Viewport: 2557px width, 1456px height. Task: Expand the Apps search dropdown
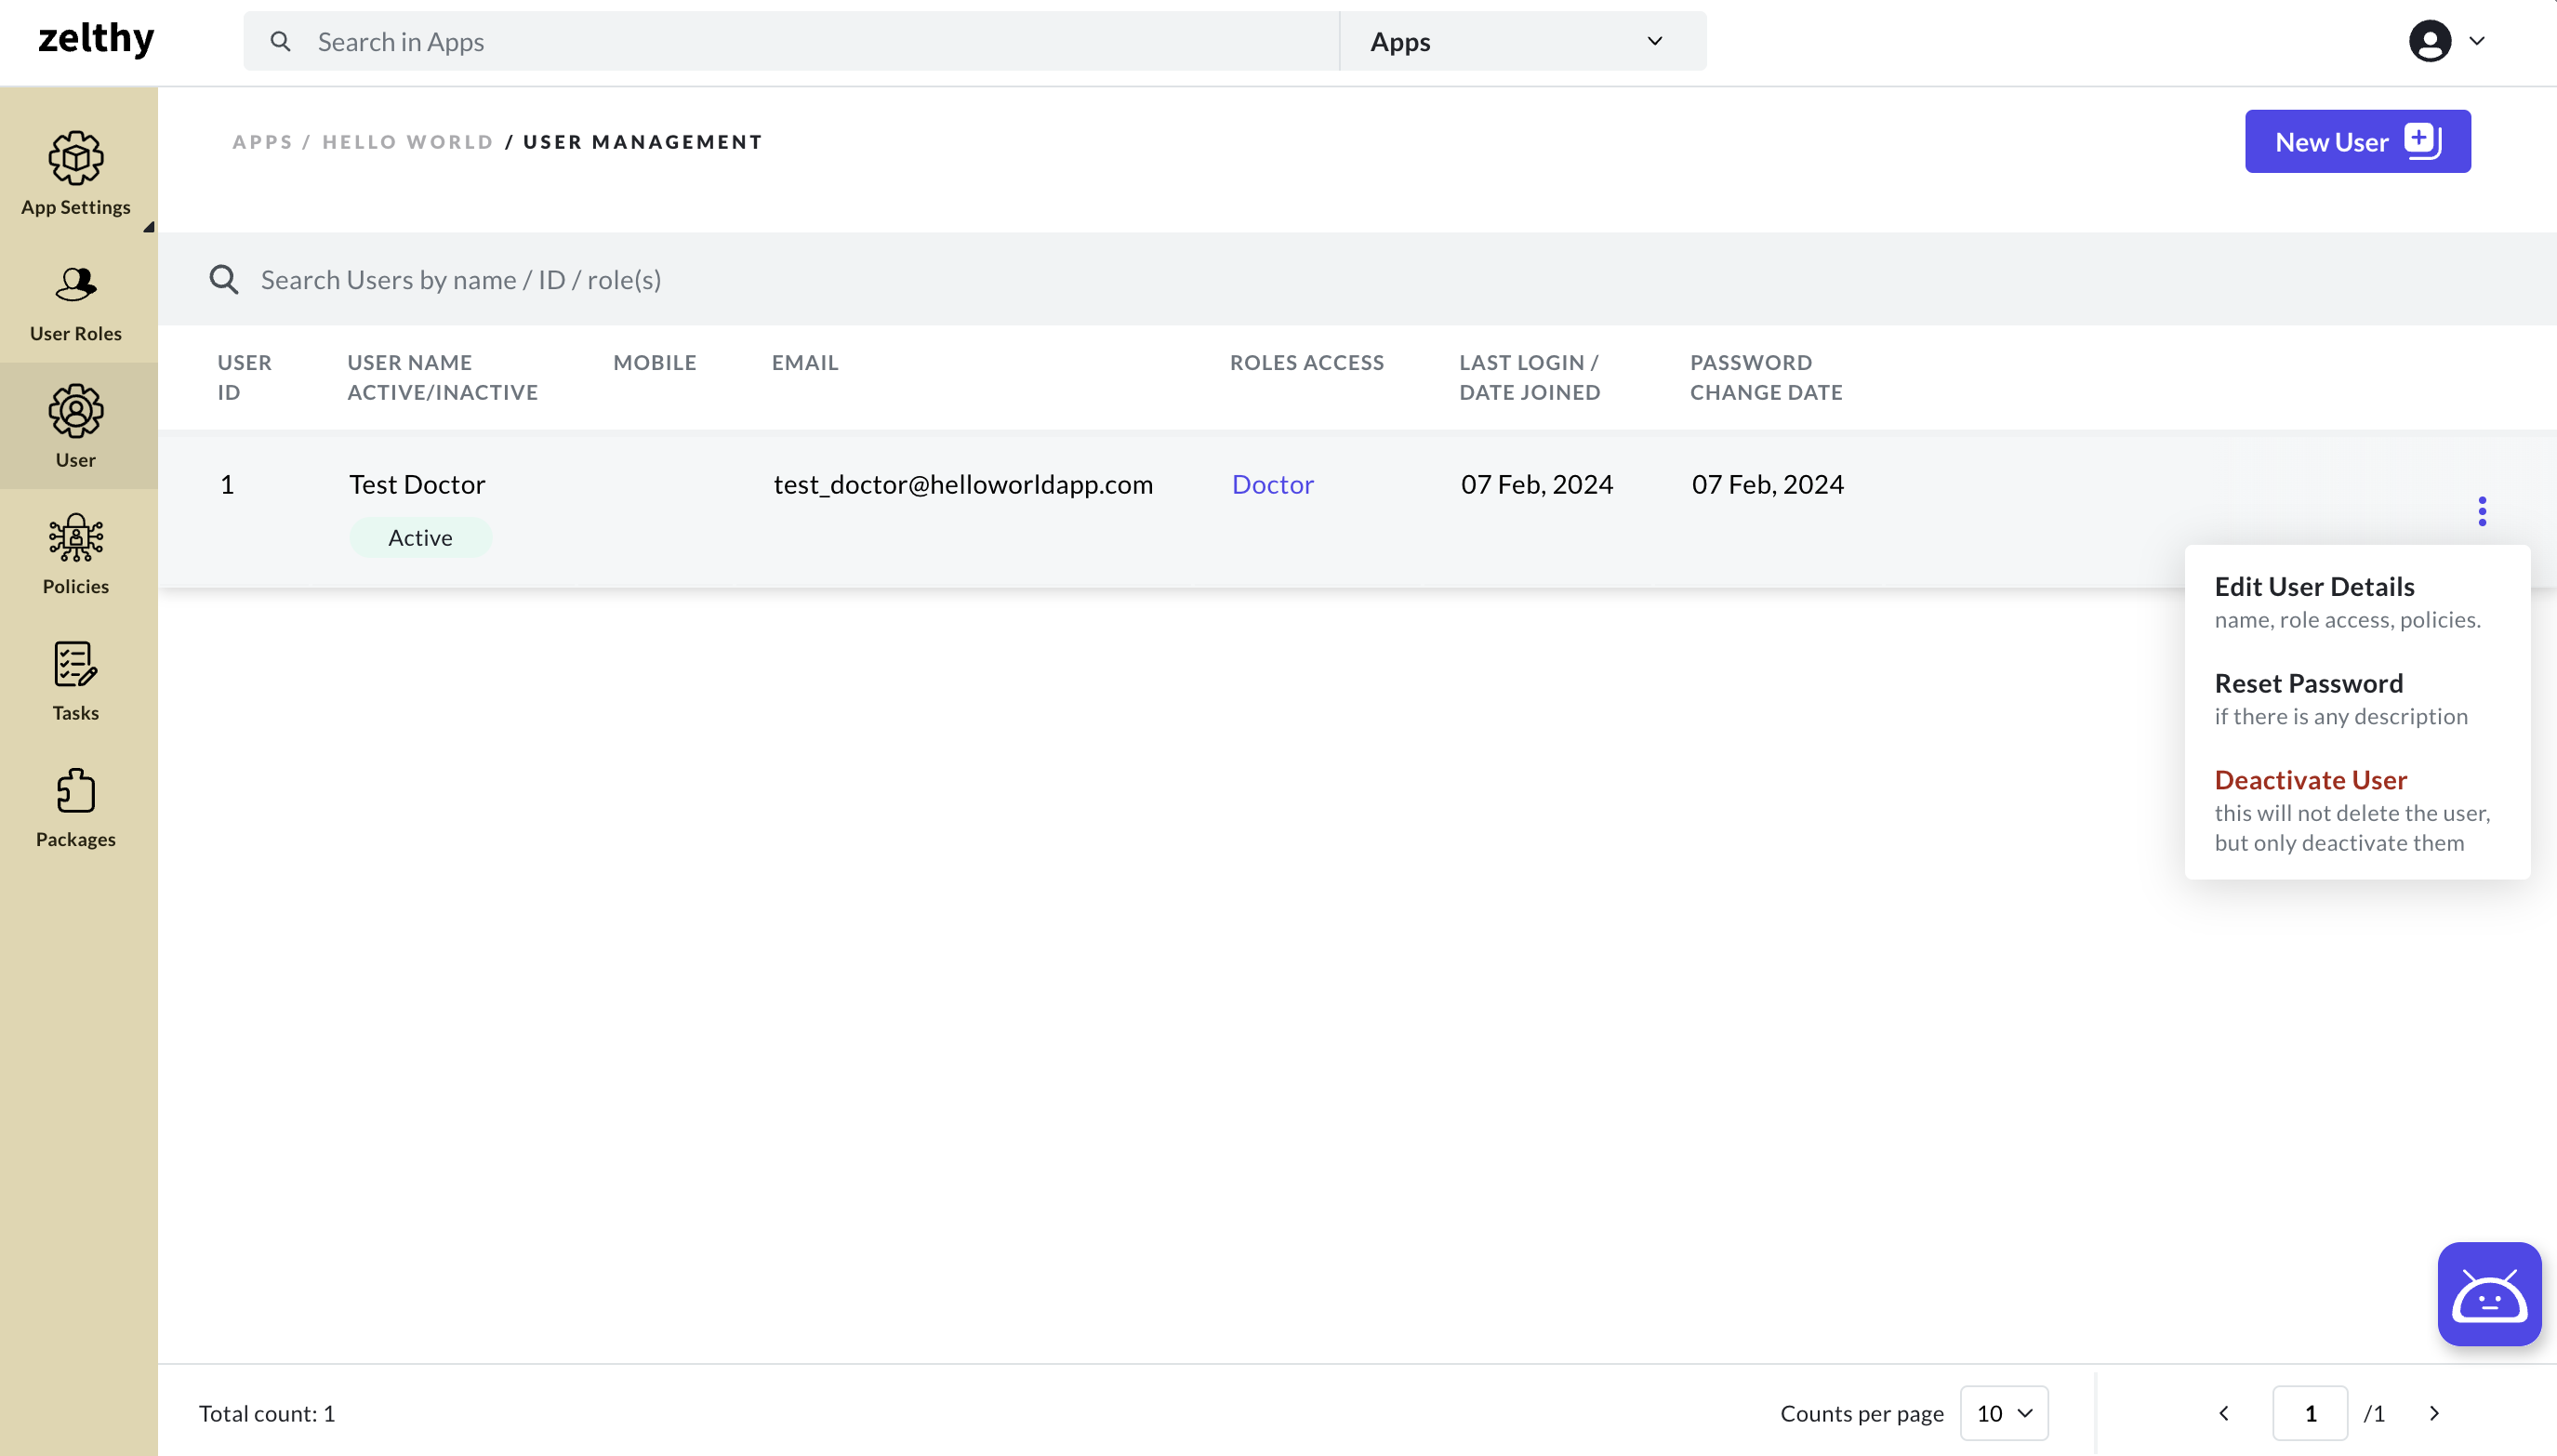1650,40
